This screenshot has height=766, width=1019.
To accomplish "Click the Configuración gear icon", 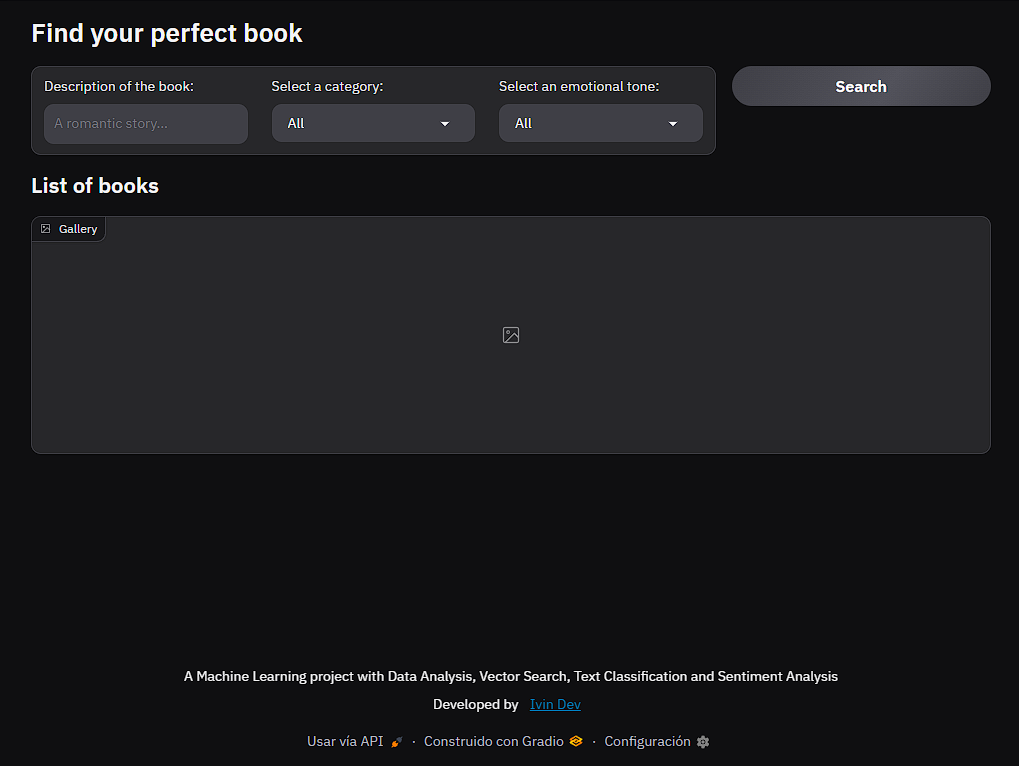I will click(x=703, y=742).
